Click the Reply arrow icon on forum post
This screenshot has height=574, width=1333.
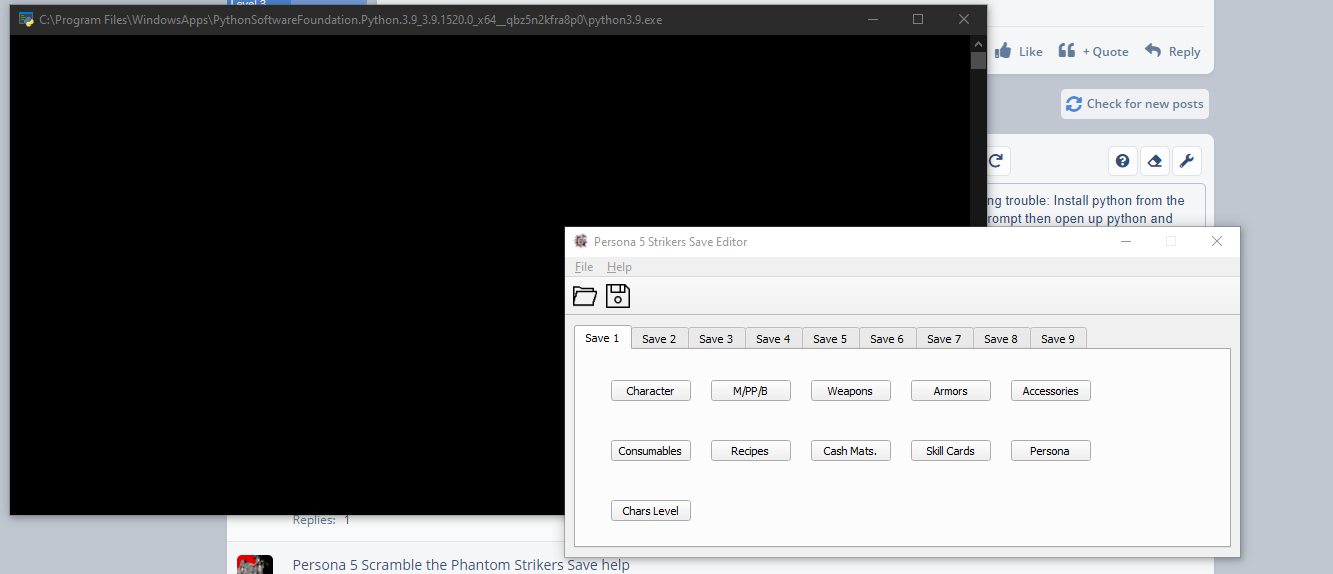click(x=1153, y=50)
